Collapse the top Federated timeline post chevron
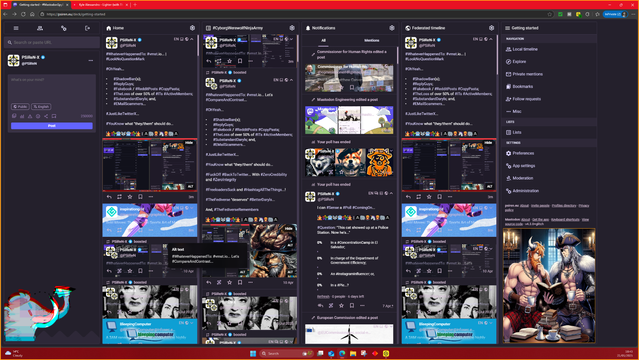639x360 pixels. click(x=491, y=39)
